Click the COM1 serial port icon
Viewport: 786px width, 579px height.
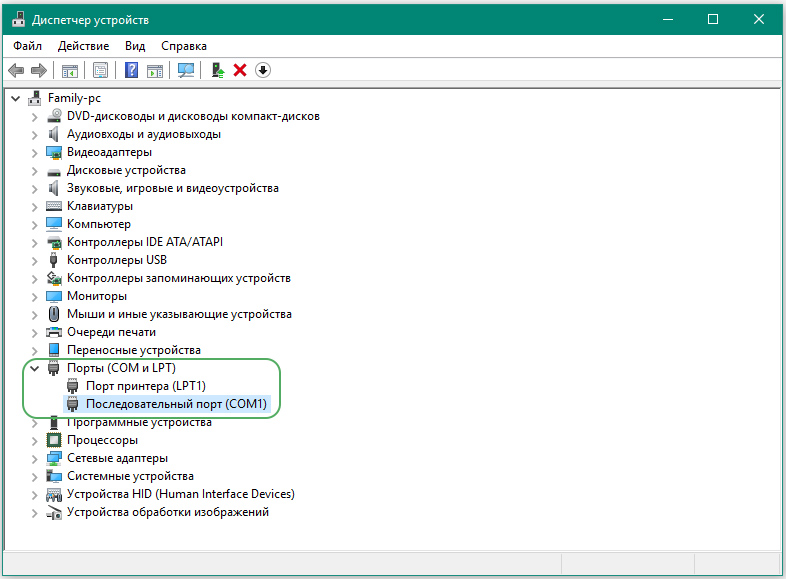point(73,404)
